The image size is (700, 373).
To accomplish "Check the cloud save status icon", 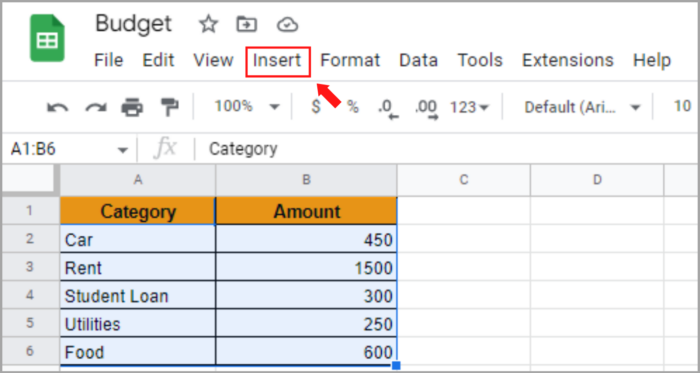I will click(x=288, y=25).
